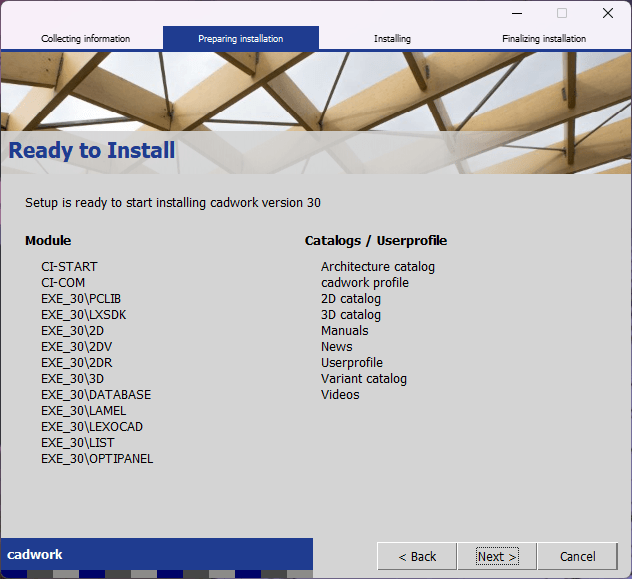Click the Manuals entry
Viewport: 632px width, 579px height.
click(x=345, y=331)
